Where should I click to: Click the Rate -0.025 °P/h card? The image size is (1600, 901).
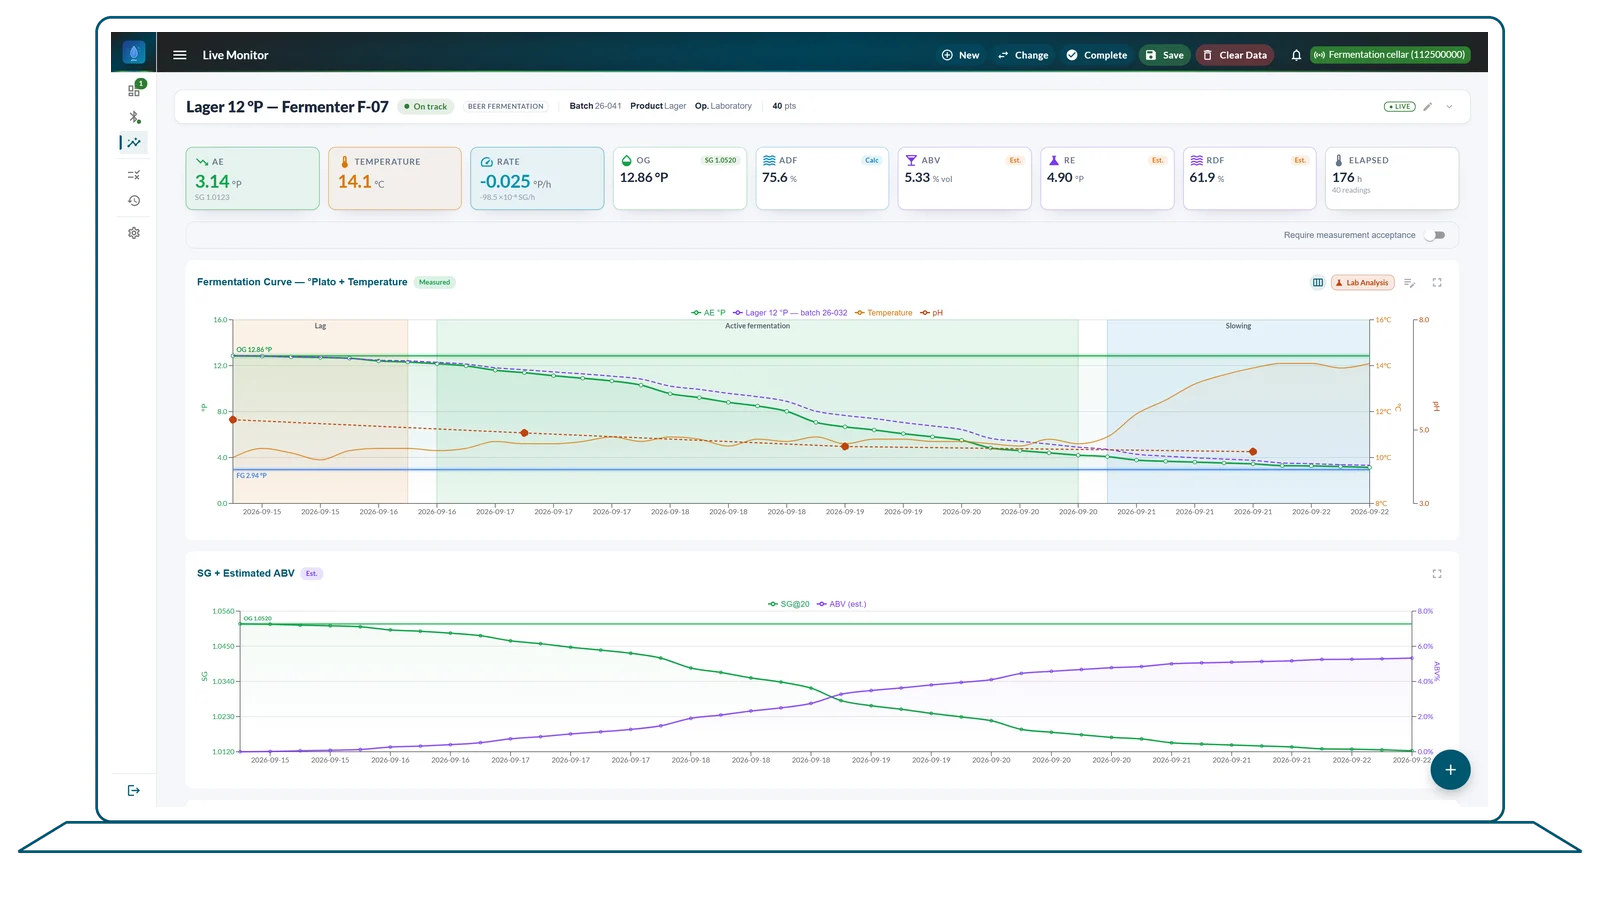(x=537, y=178)
